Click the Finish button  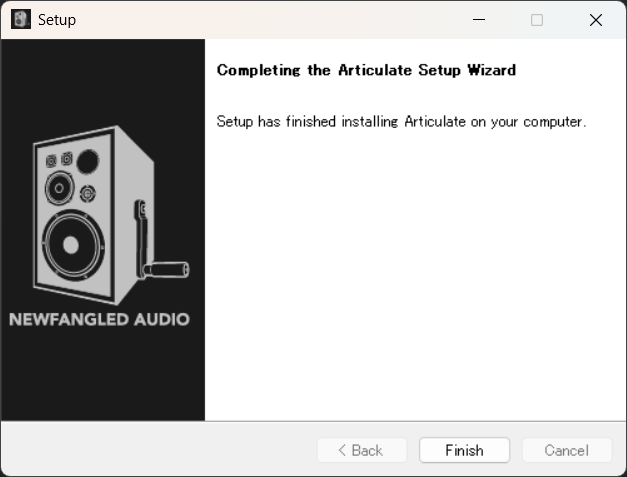[x=464, y=450]
